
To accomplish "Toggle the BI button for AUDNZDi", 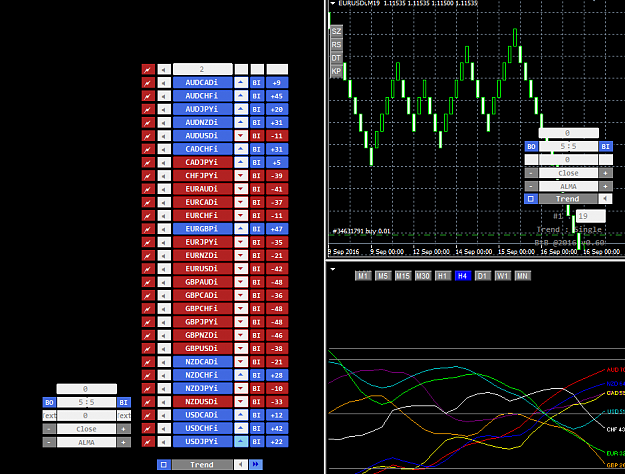I will (257, 123).
